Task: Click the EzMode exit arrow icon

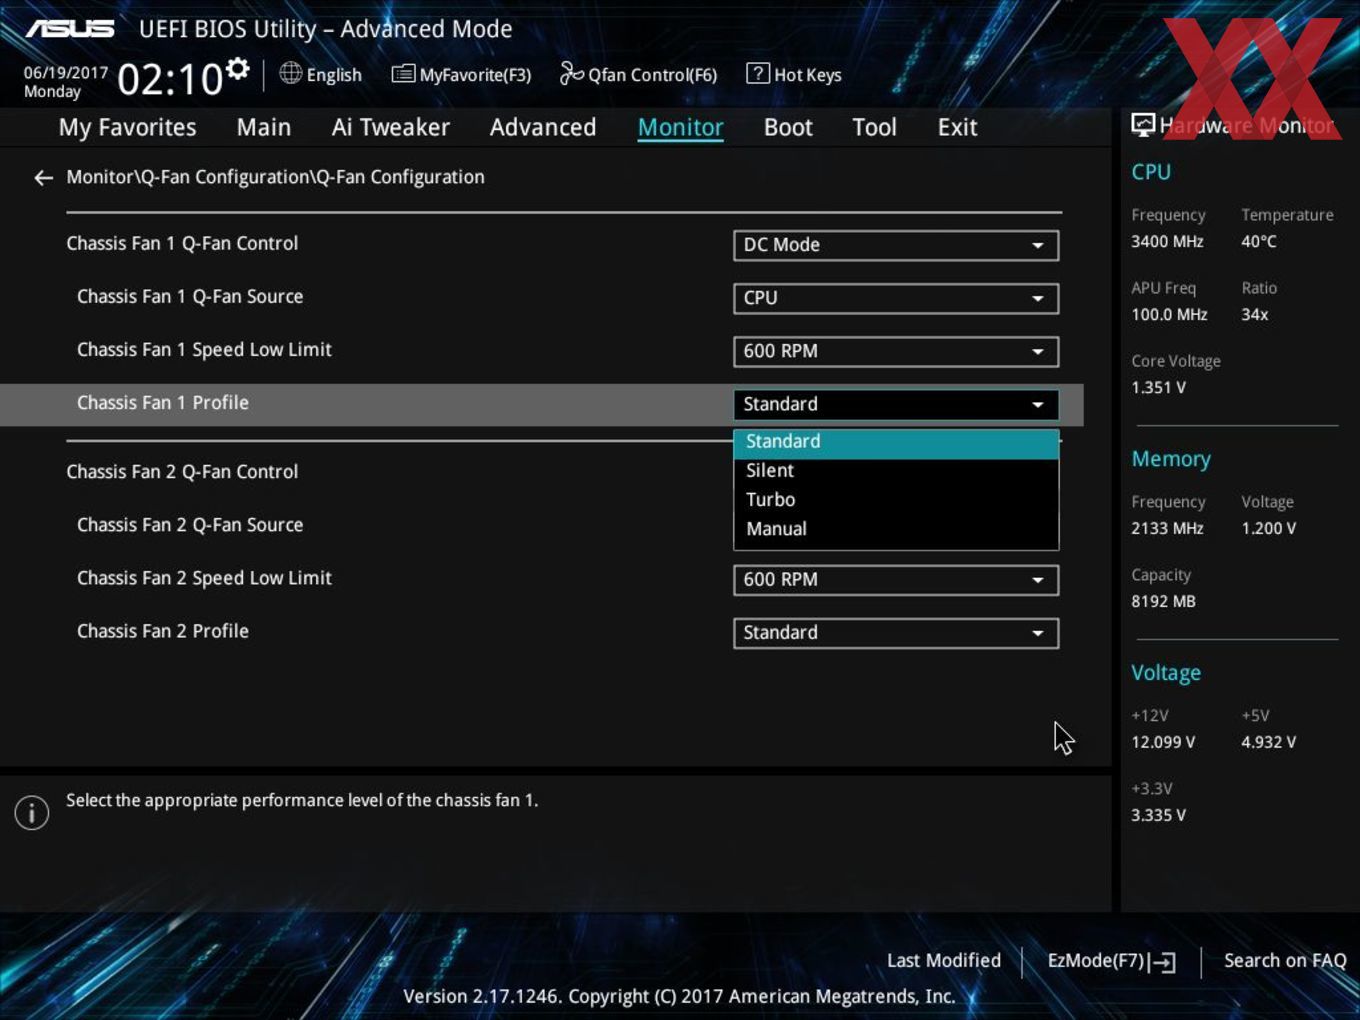Action: (1162, 963)
